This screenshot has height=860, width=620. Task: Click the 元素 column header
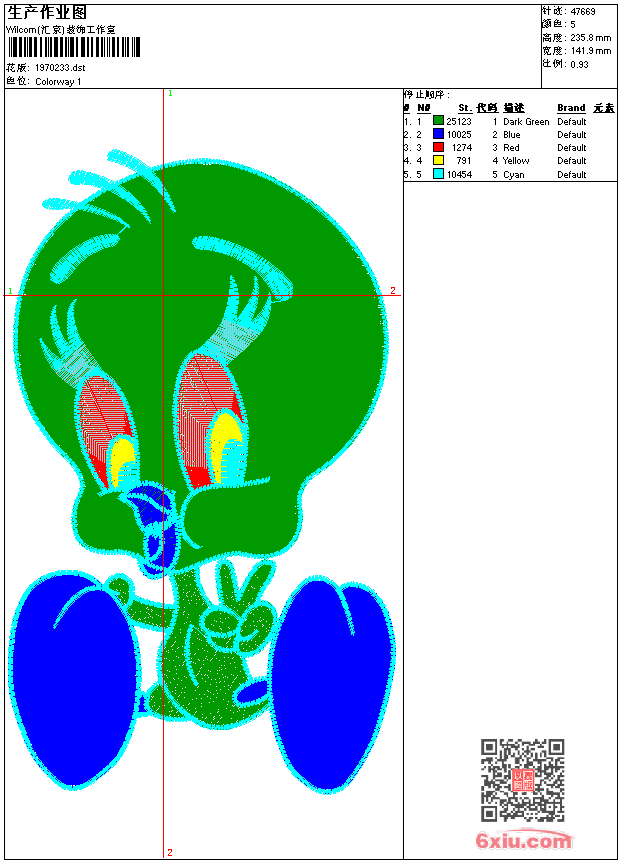604,108
